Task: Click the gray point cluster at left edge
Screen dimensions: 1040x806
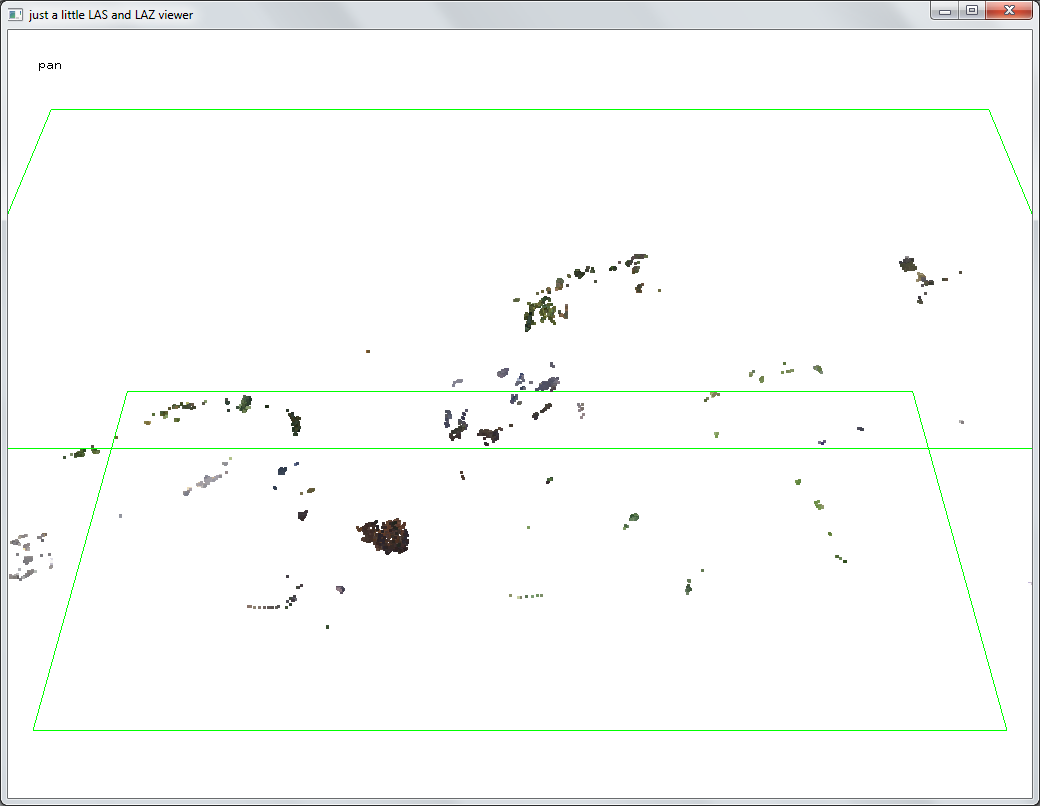Action: [28, 557]
